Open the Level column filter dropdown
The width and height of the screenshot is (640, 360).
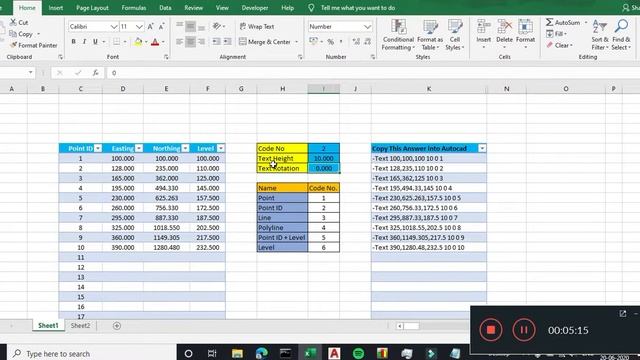[221, 149]
